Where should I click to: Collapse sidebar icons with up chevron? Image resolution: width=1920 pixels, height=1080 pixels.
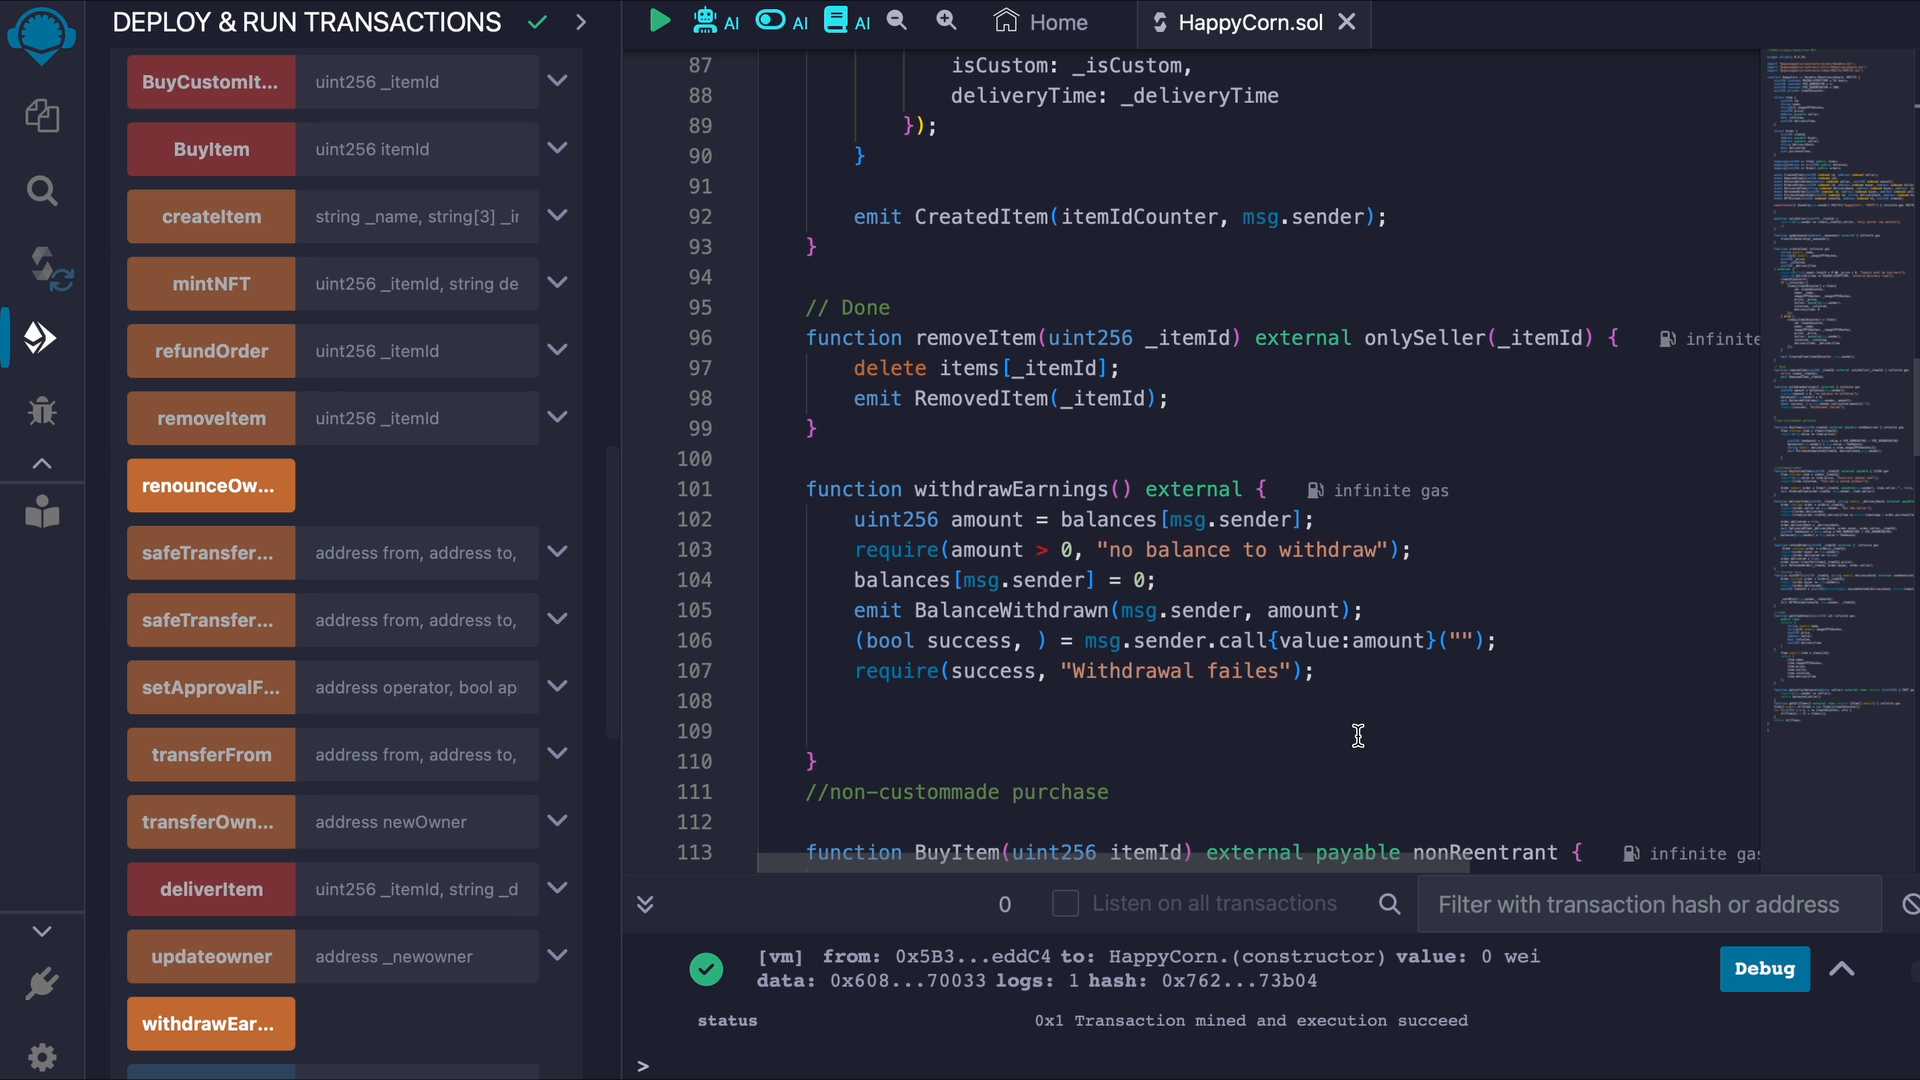tap(42, 463)
